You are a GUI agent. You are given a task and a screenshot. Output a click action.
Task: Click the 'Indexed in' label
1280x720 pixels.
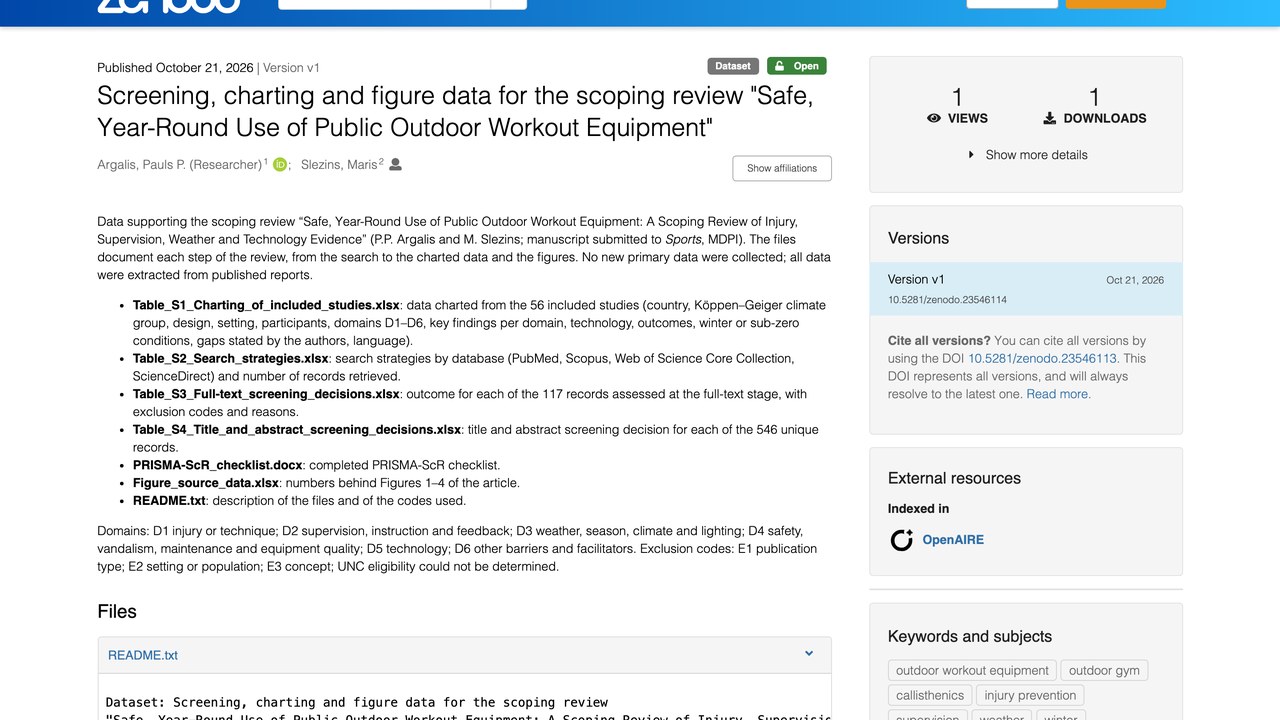coord(918,509)
